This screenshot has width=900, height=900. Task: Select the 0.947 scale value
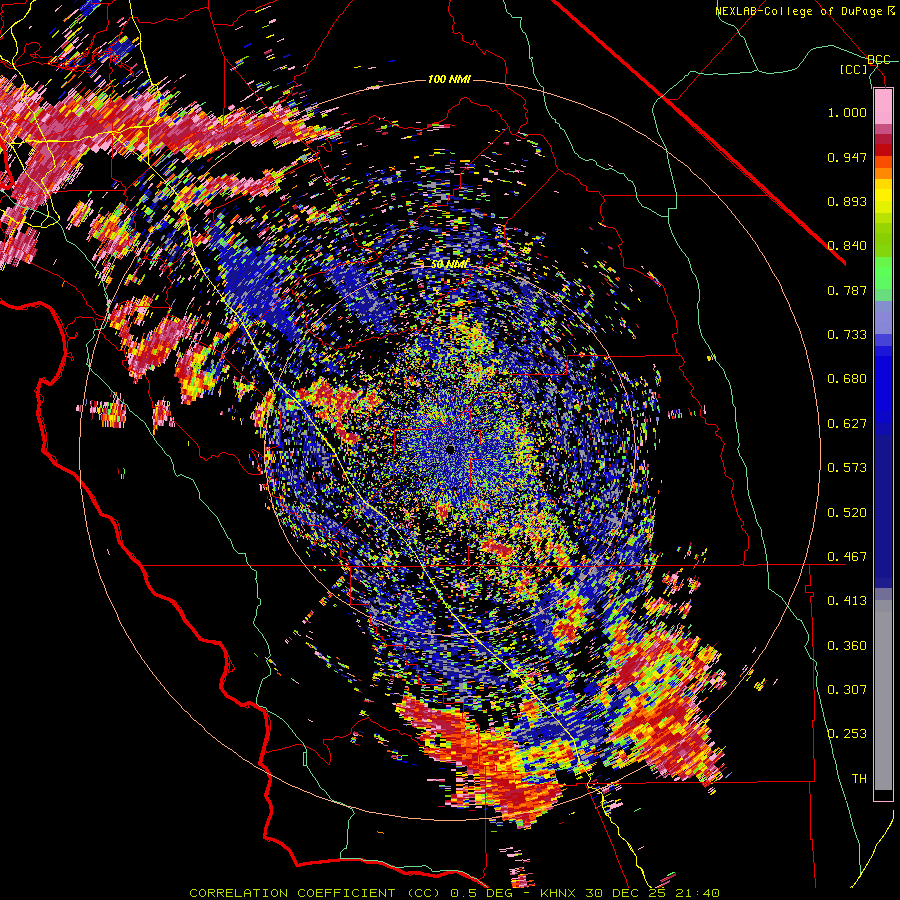[x=847, y=157]
